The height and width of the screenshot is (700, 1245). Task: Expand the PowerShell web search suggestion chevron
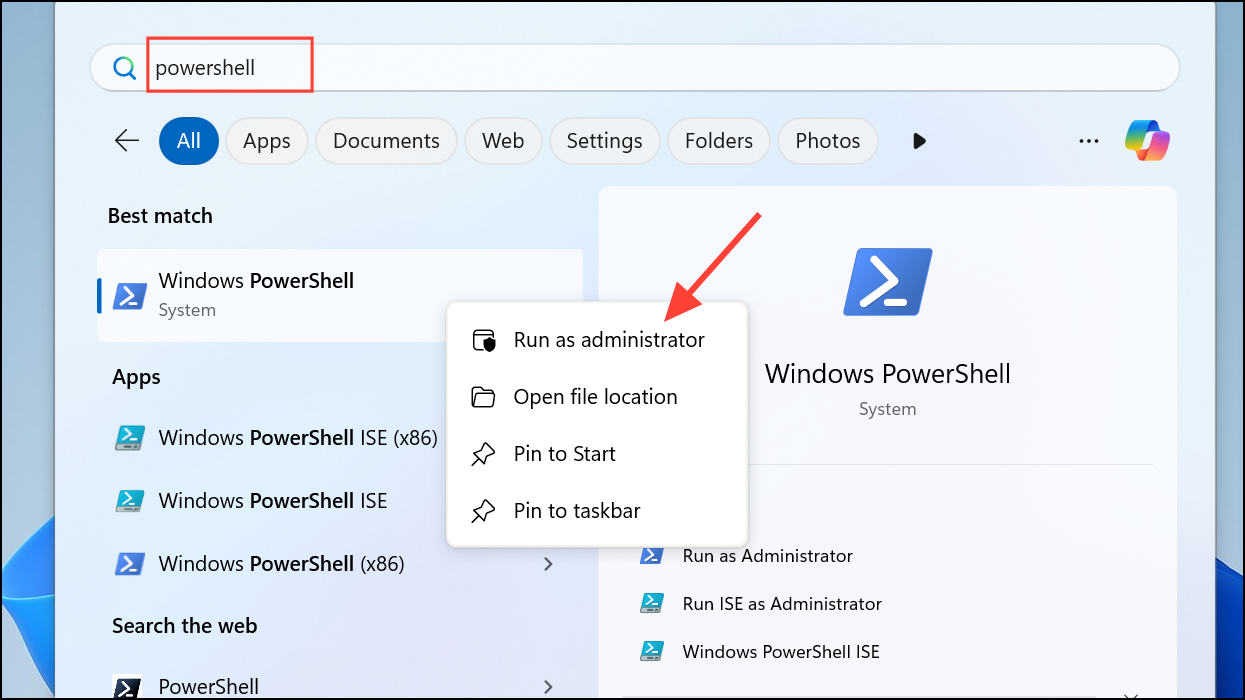pos(548,686)
